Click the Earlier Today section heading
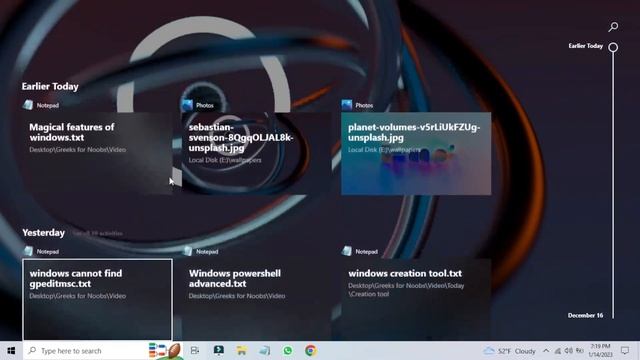The image size is (640, 360). (x=50, y=87)
